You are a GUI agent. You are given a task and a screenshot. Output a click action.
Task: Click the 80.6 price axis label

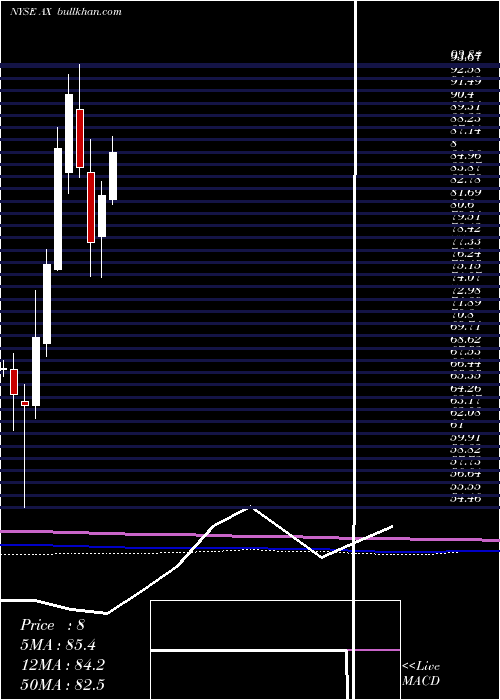[x=462, y=204]
